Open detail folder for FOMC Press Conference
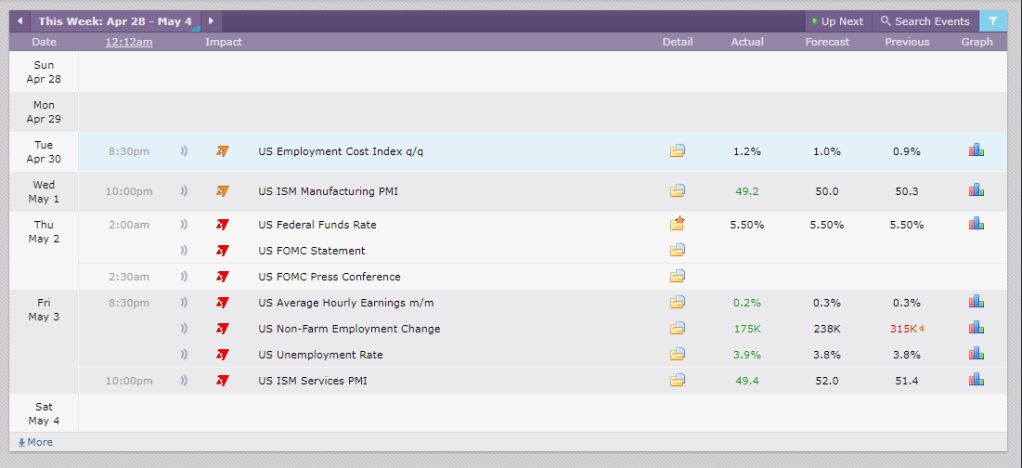The height and width of the screenshot is (468, 1022). [677, 276]
